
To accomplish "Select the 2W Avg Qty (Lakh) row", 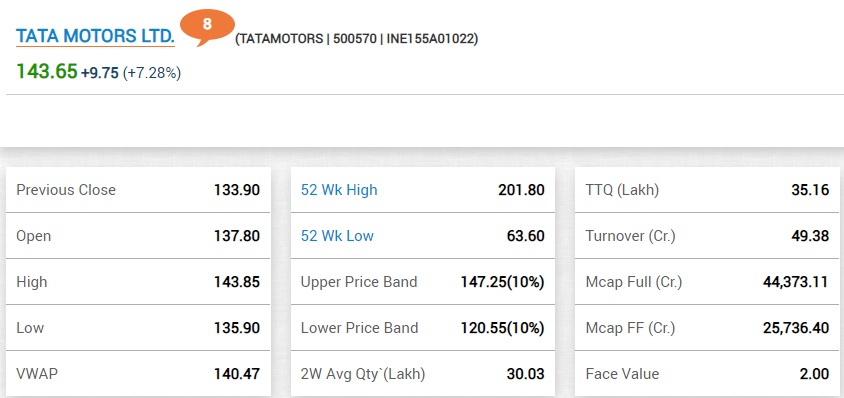I will point(423,374).
